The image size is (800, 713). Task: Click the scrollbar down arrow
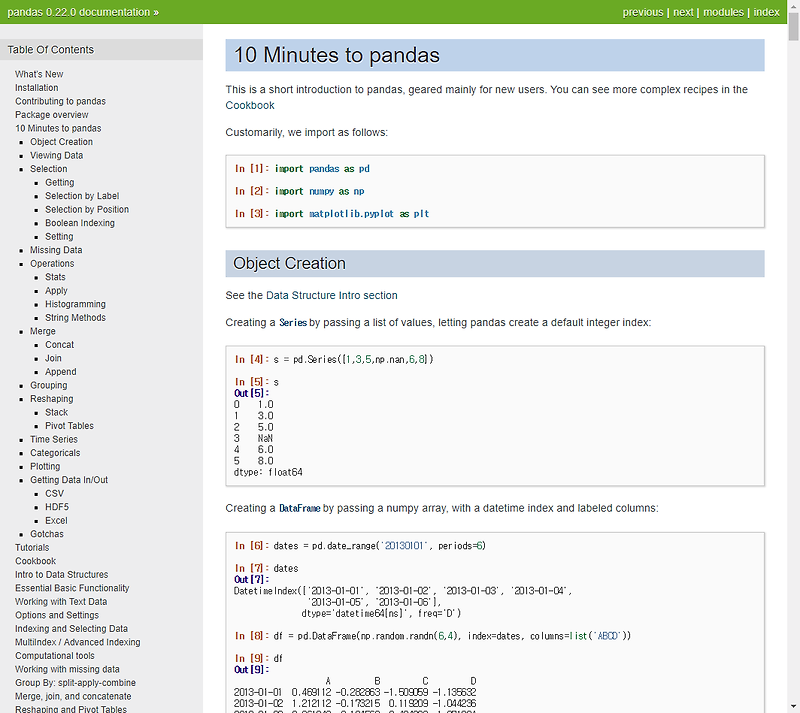(x=793, y=707)
